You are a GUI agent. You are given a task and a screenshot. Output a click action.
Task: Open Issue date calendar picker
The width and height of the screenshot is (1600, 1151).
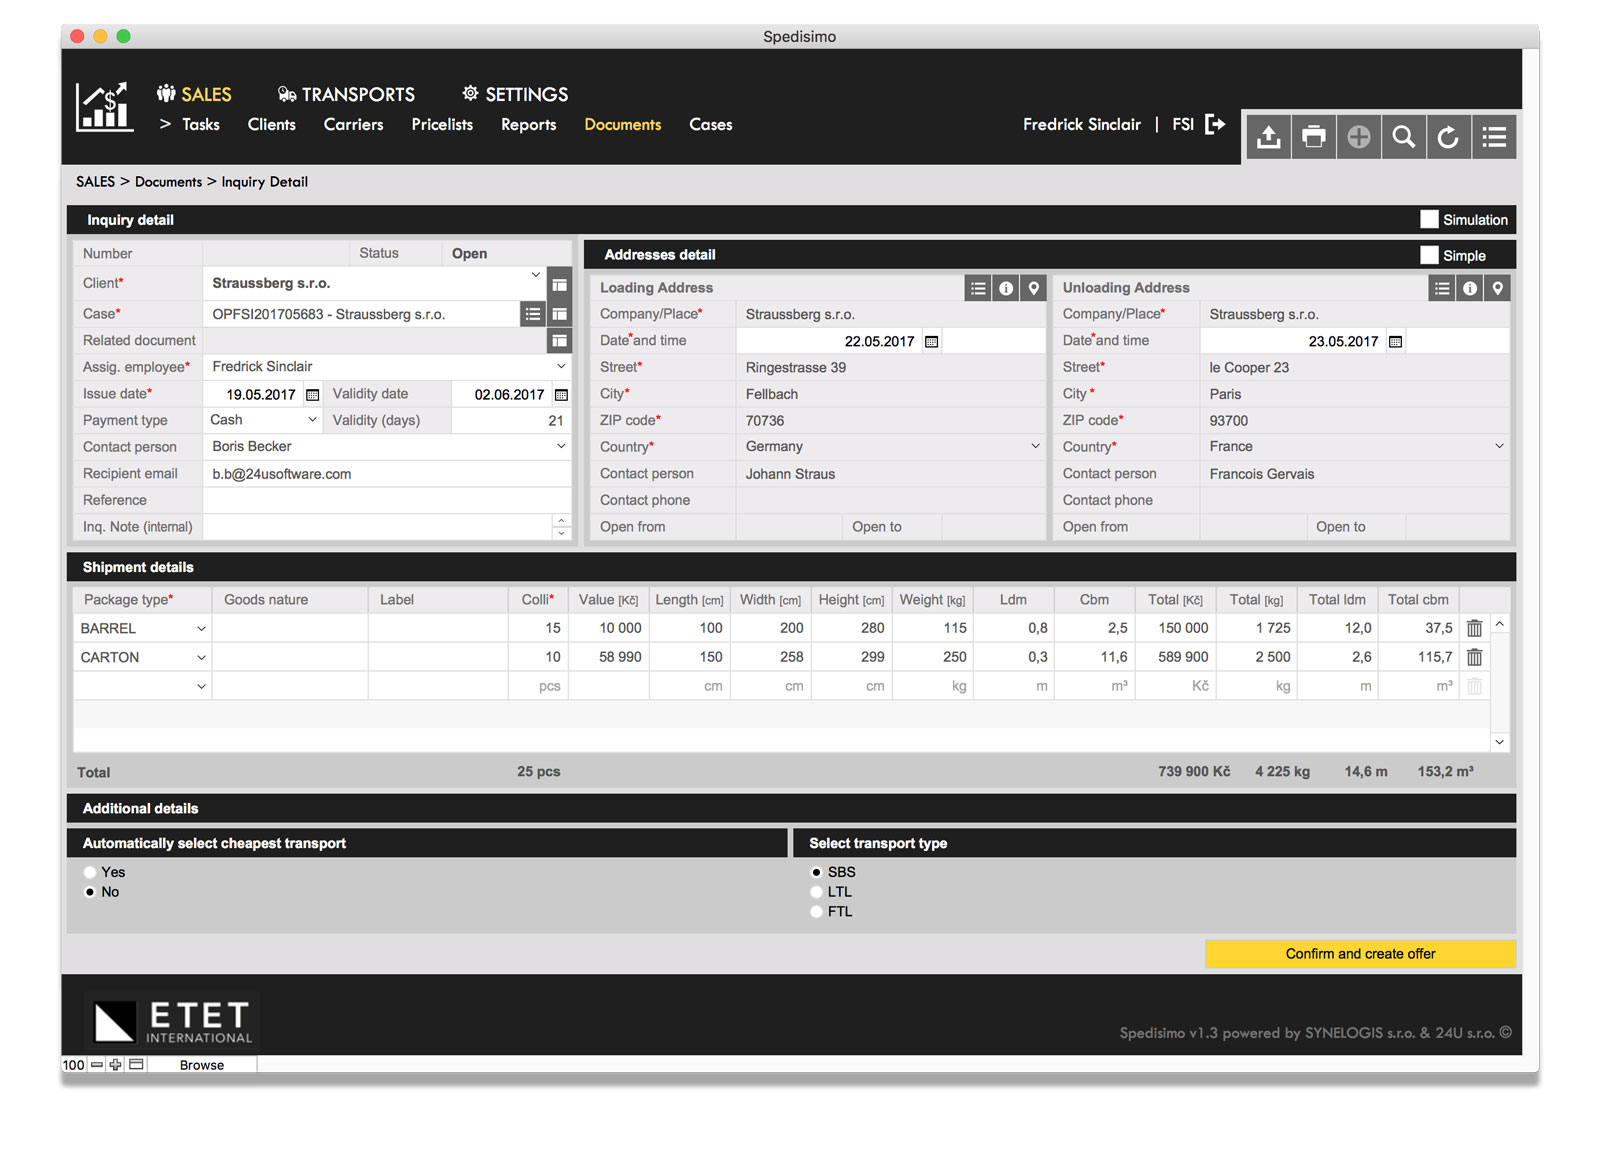[312, 395]
